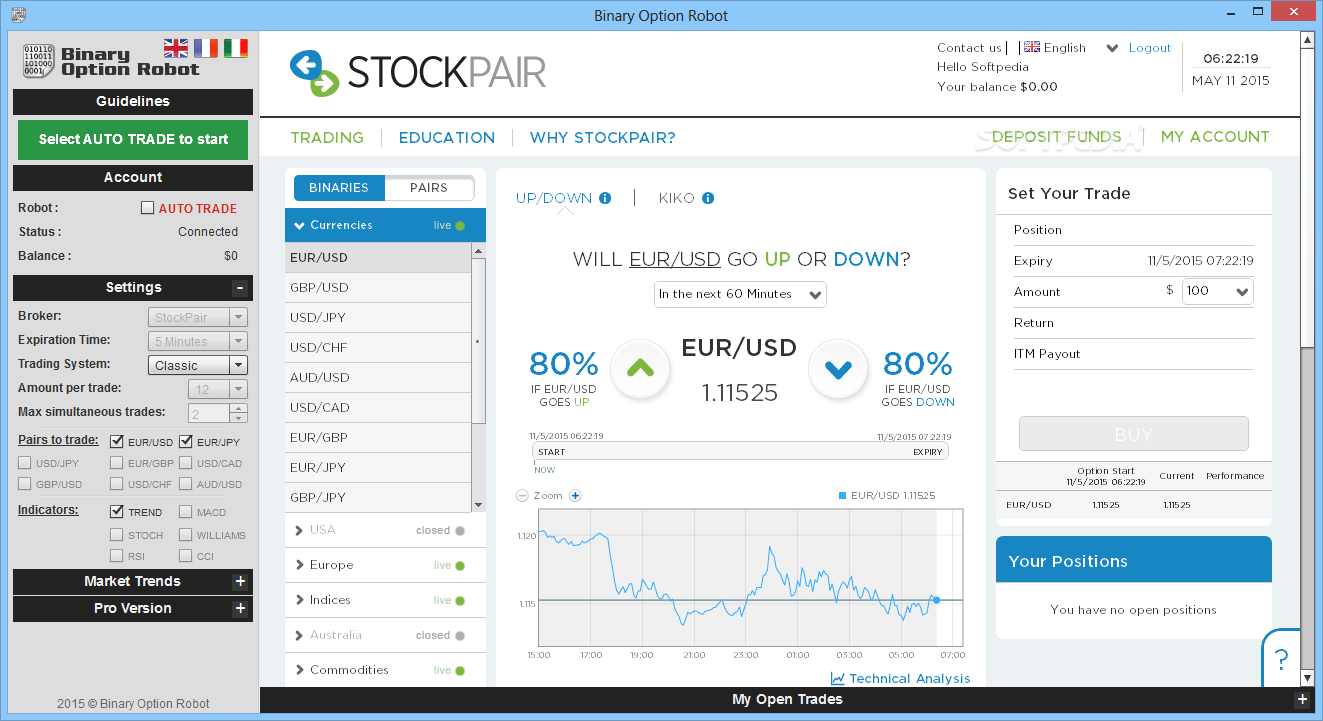
Task: Open the In the next 60 Minutes dropdown
Action: [740, 294]
